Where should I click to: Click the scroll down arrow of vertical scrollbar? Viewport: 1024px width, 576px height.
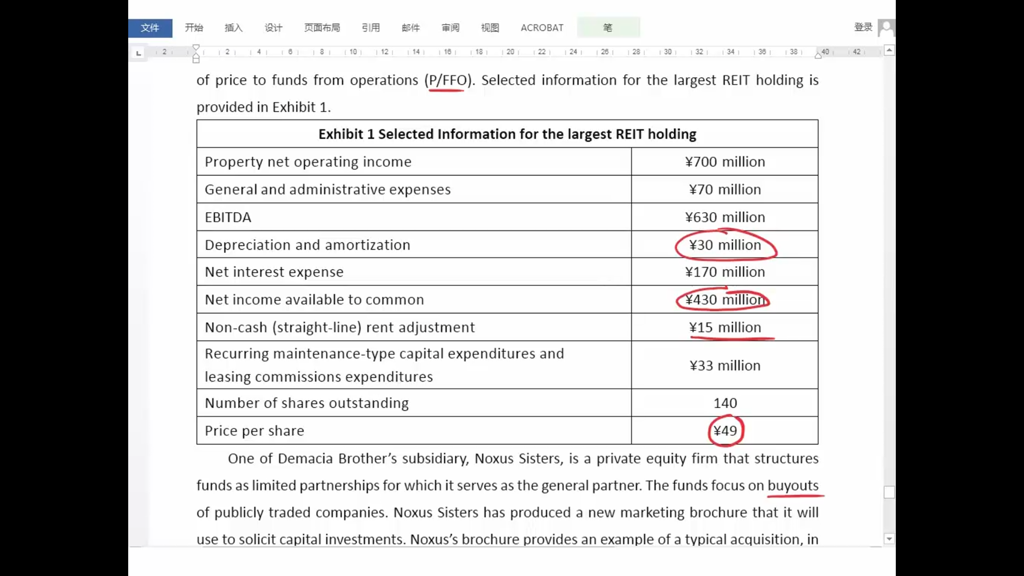point(889,539)
